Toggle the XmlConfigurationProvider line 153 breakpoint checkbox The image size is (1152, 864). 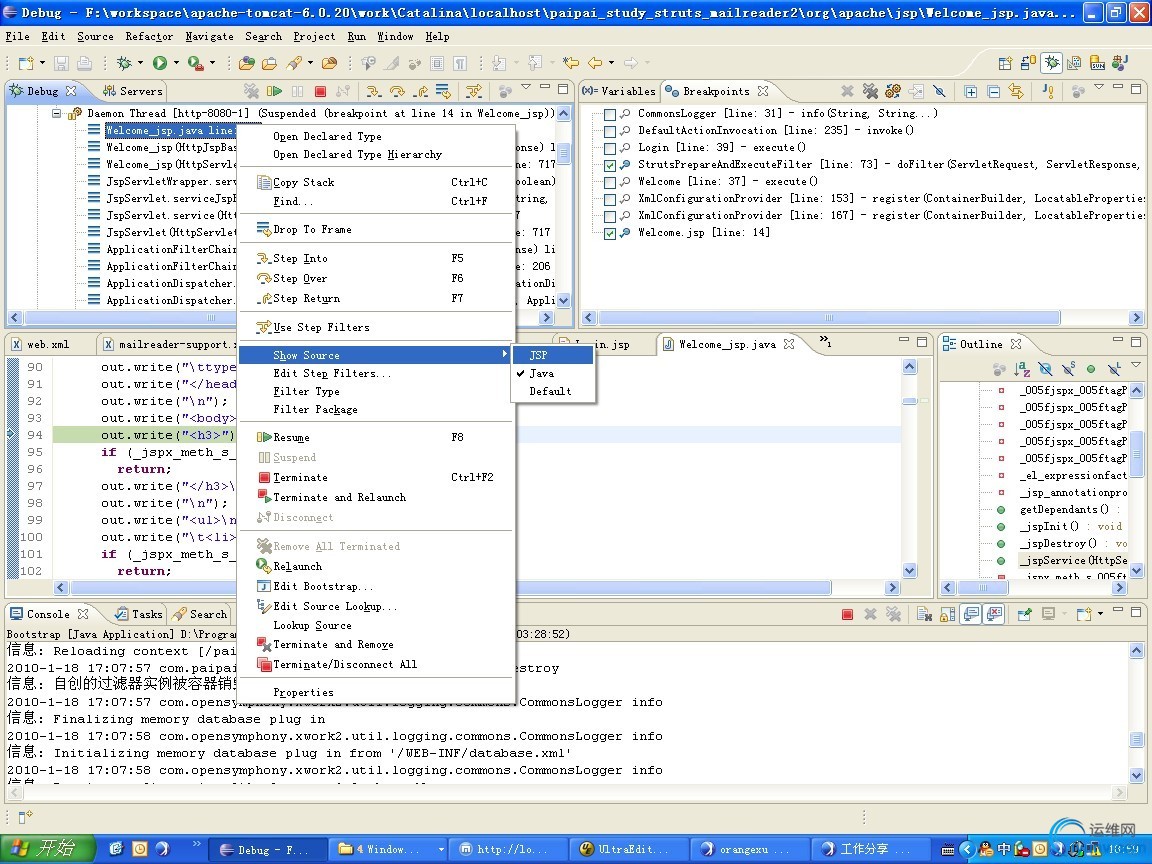pos(610,199)
